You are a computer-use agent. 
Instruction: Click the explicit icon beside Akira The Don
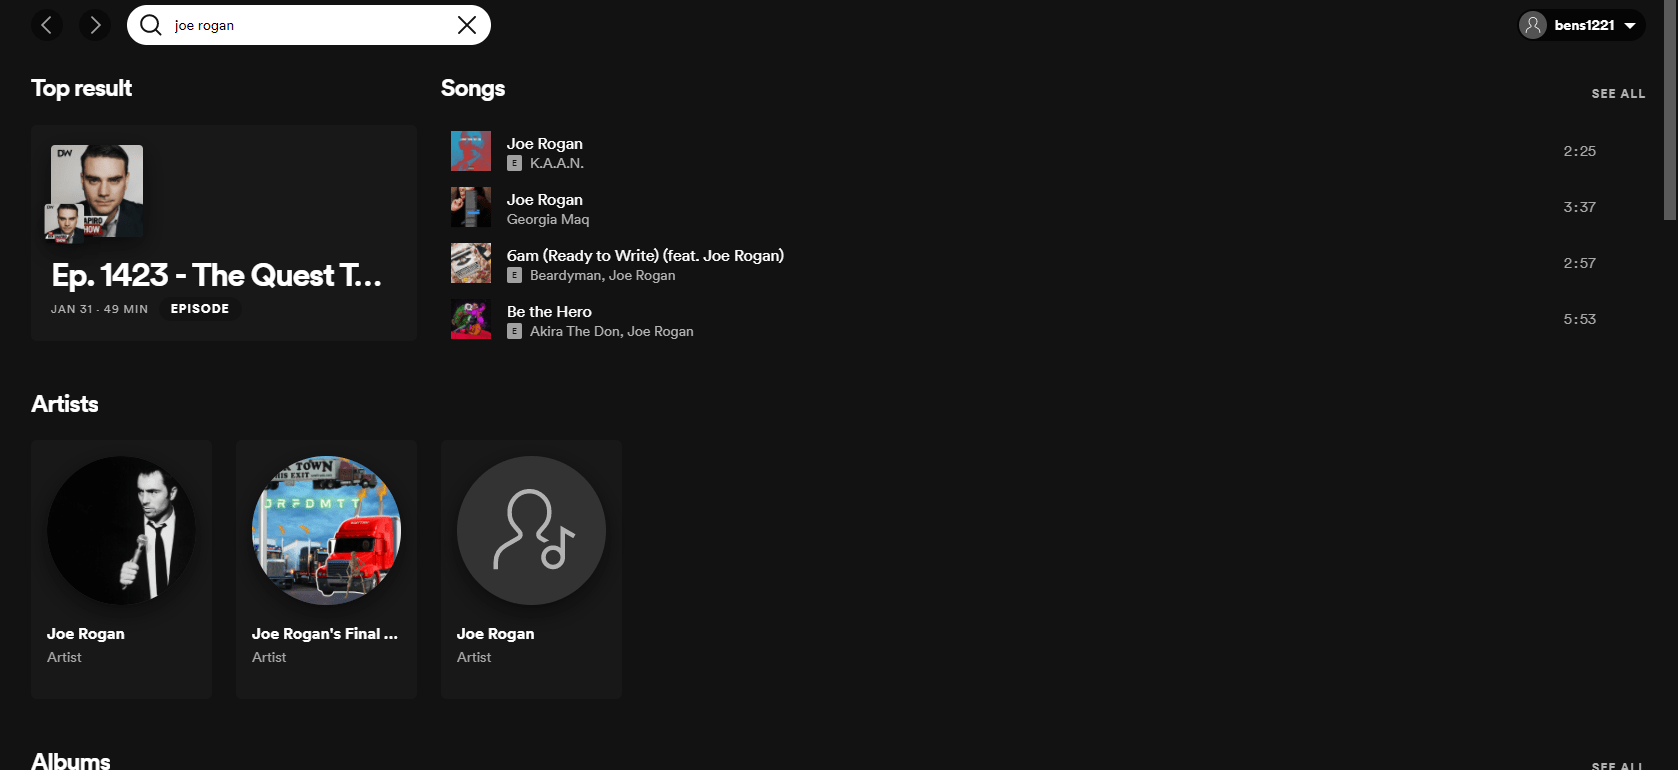click(514, 331)
